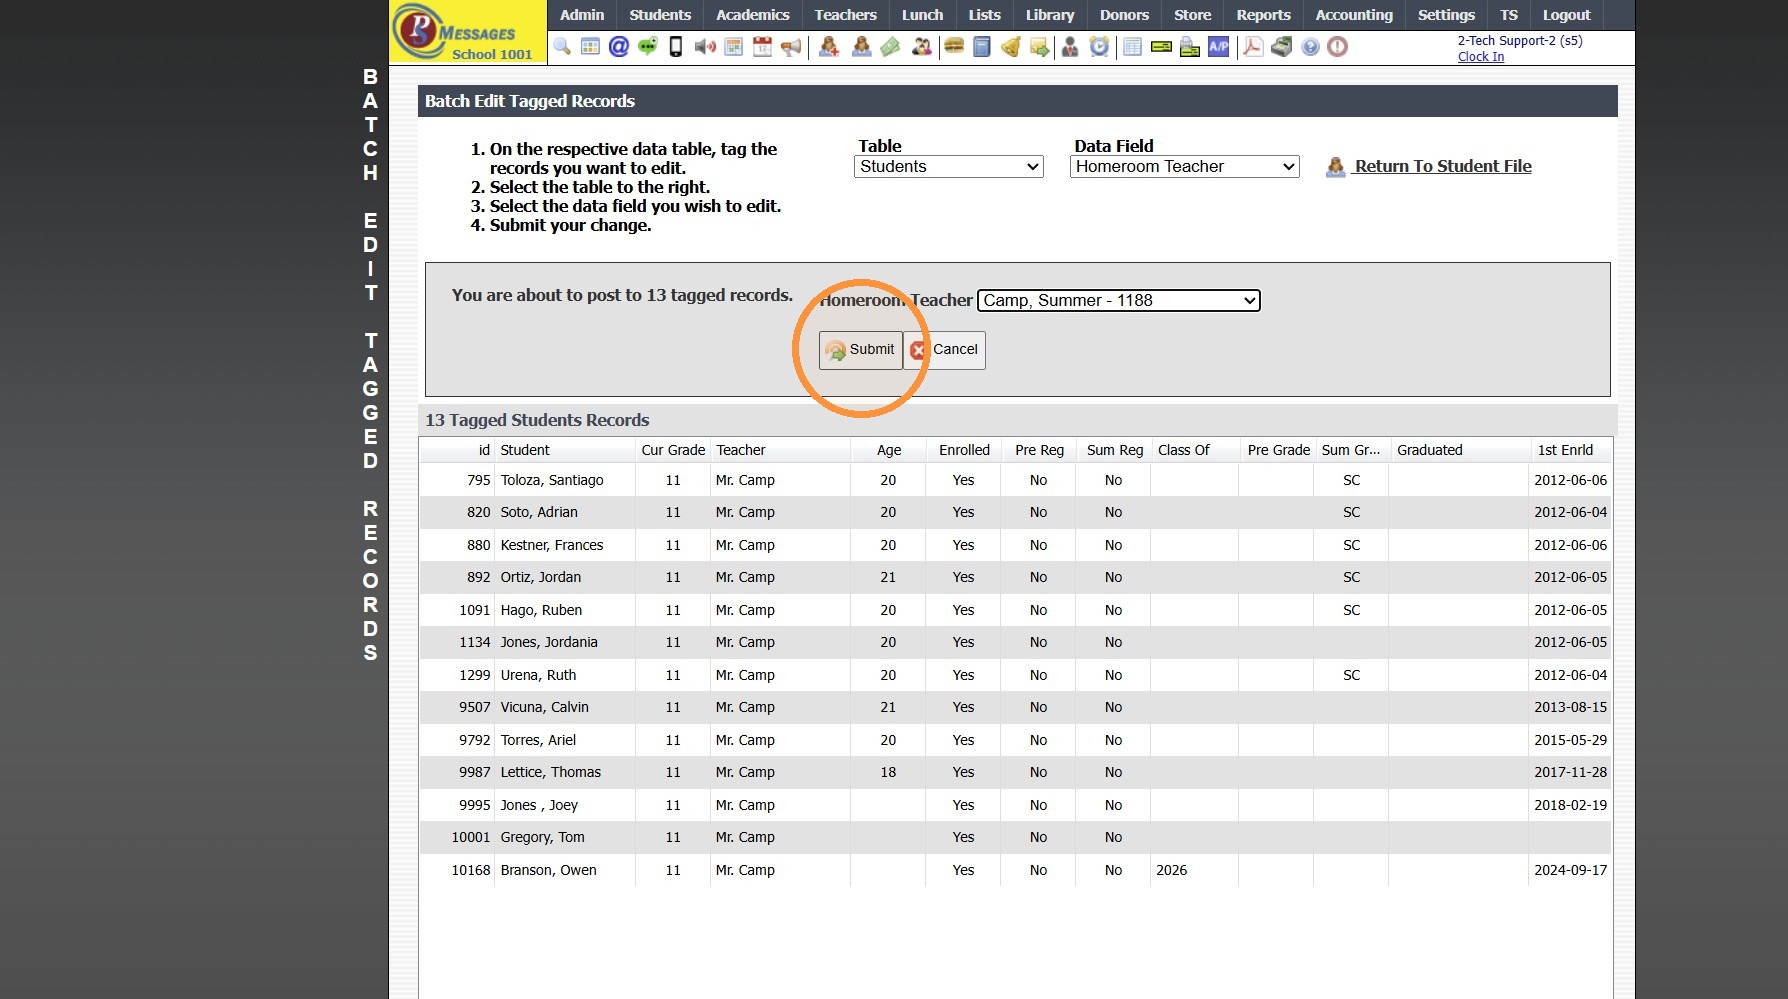Image resolution: width=1788 pixels, height=999 pixels.
Task: Select the Torres, Ariel row
Action: coord(1015,740)
